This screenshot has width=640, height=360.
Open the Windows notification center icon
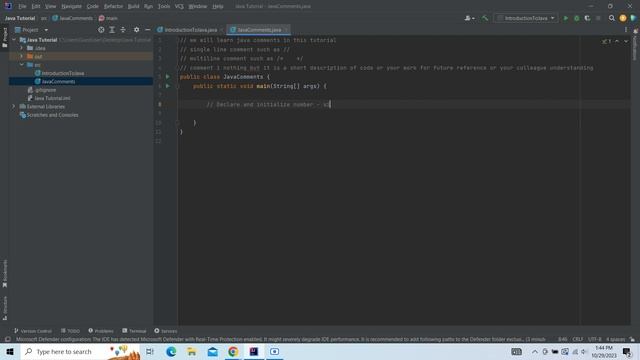tap(627, 351)
